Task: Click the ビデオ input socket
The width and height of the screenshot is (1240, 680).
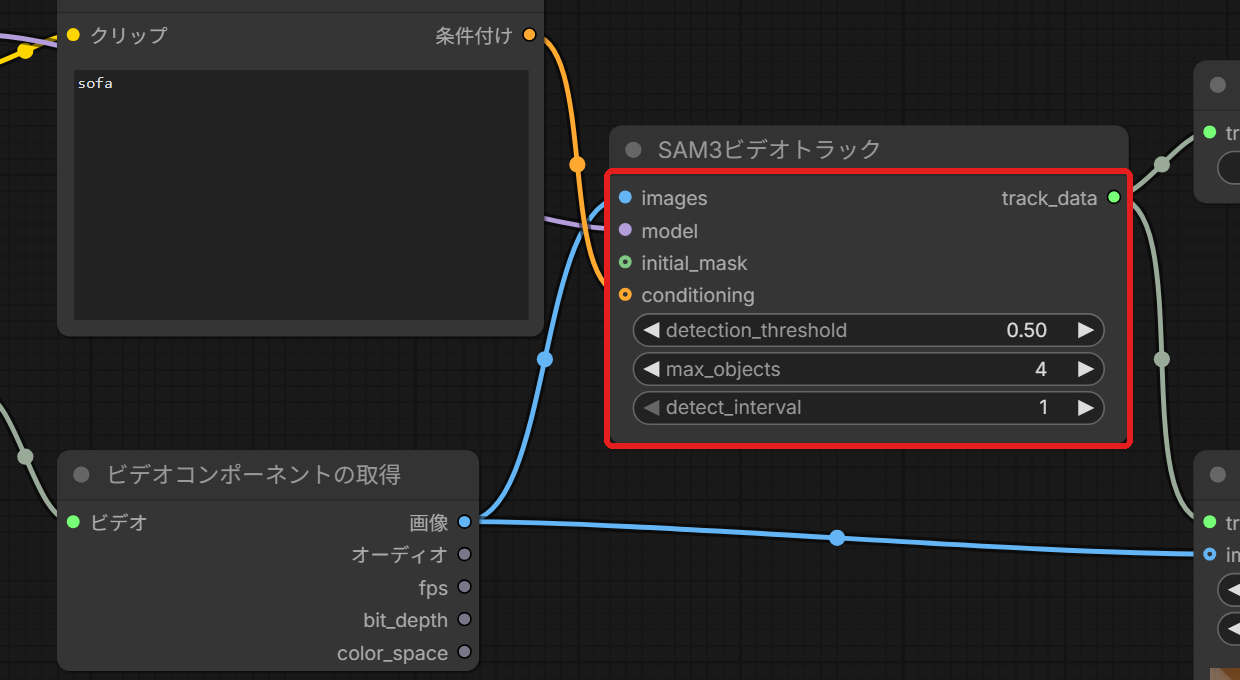Action: [x=73, y=521]
